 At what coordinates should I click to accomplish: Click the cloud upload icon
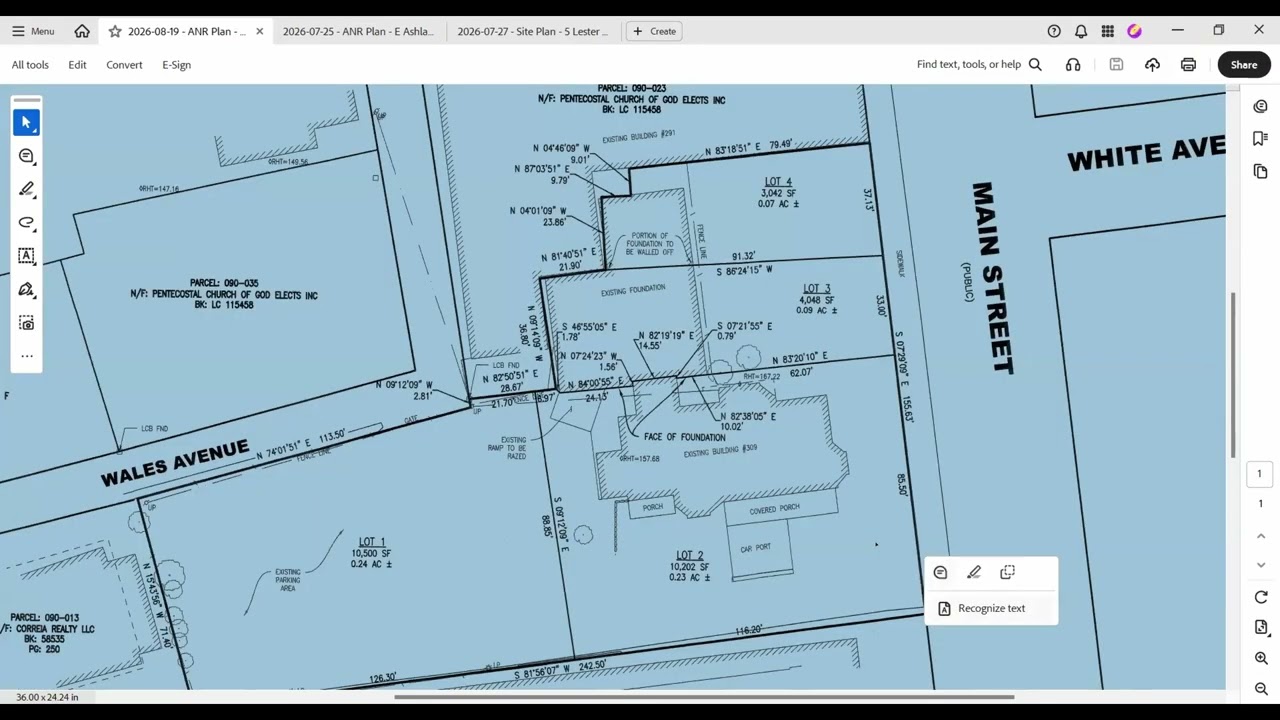(x=1152, y=65)
